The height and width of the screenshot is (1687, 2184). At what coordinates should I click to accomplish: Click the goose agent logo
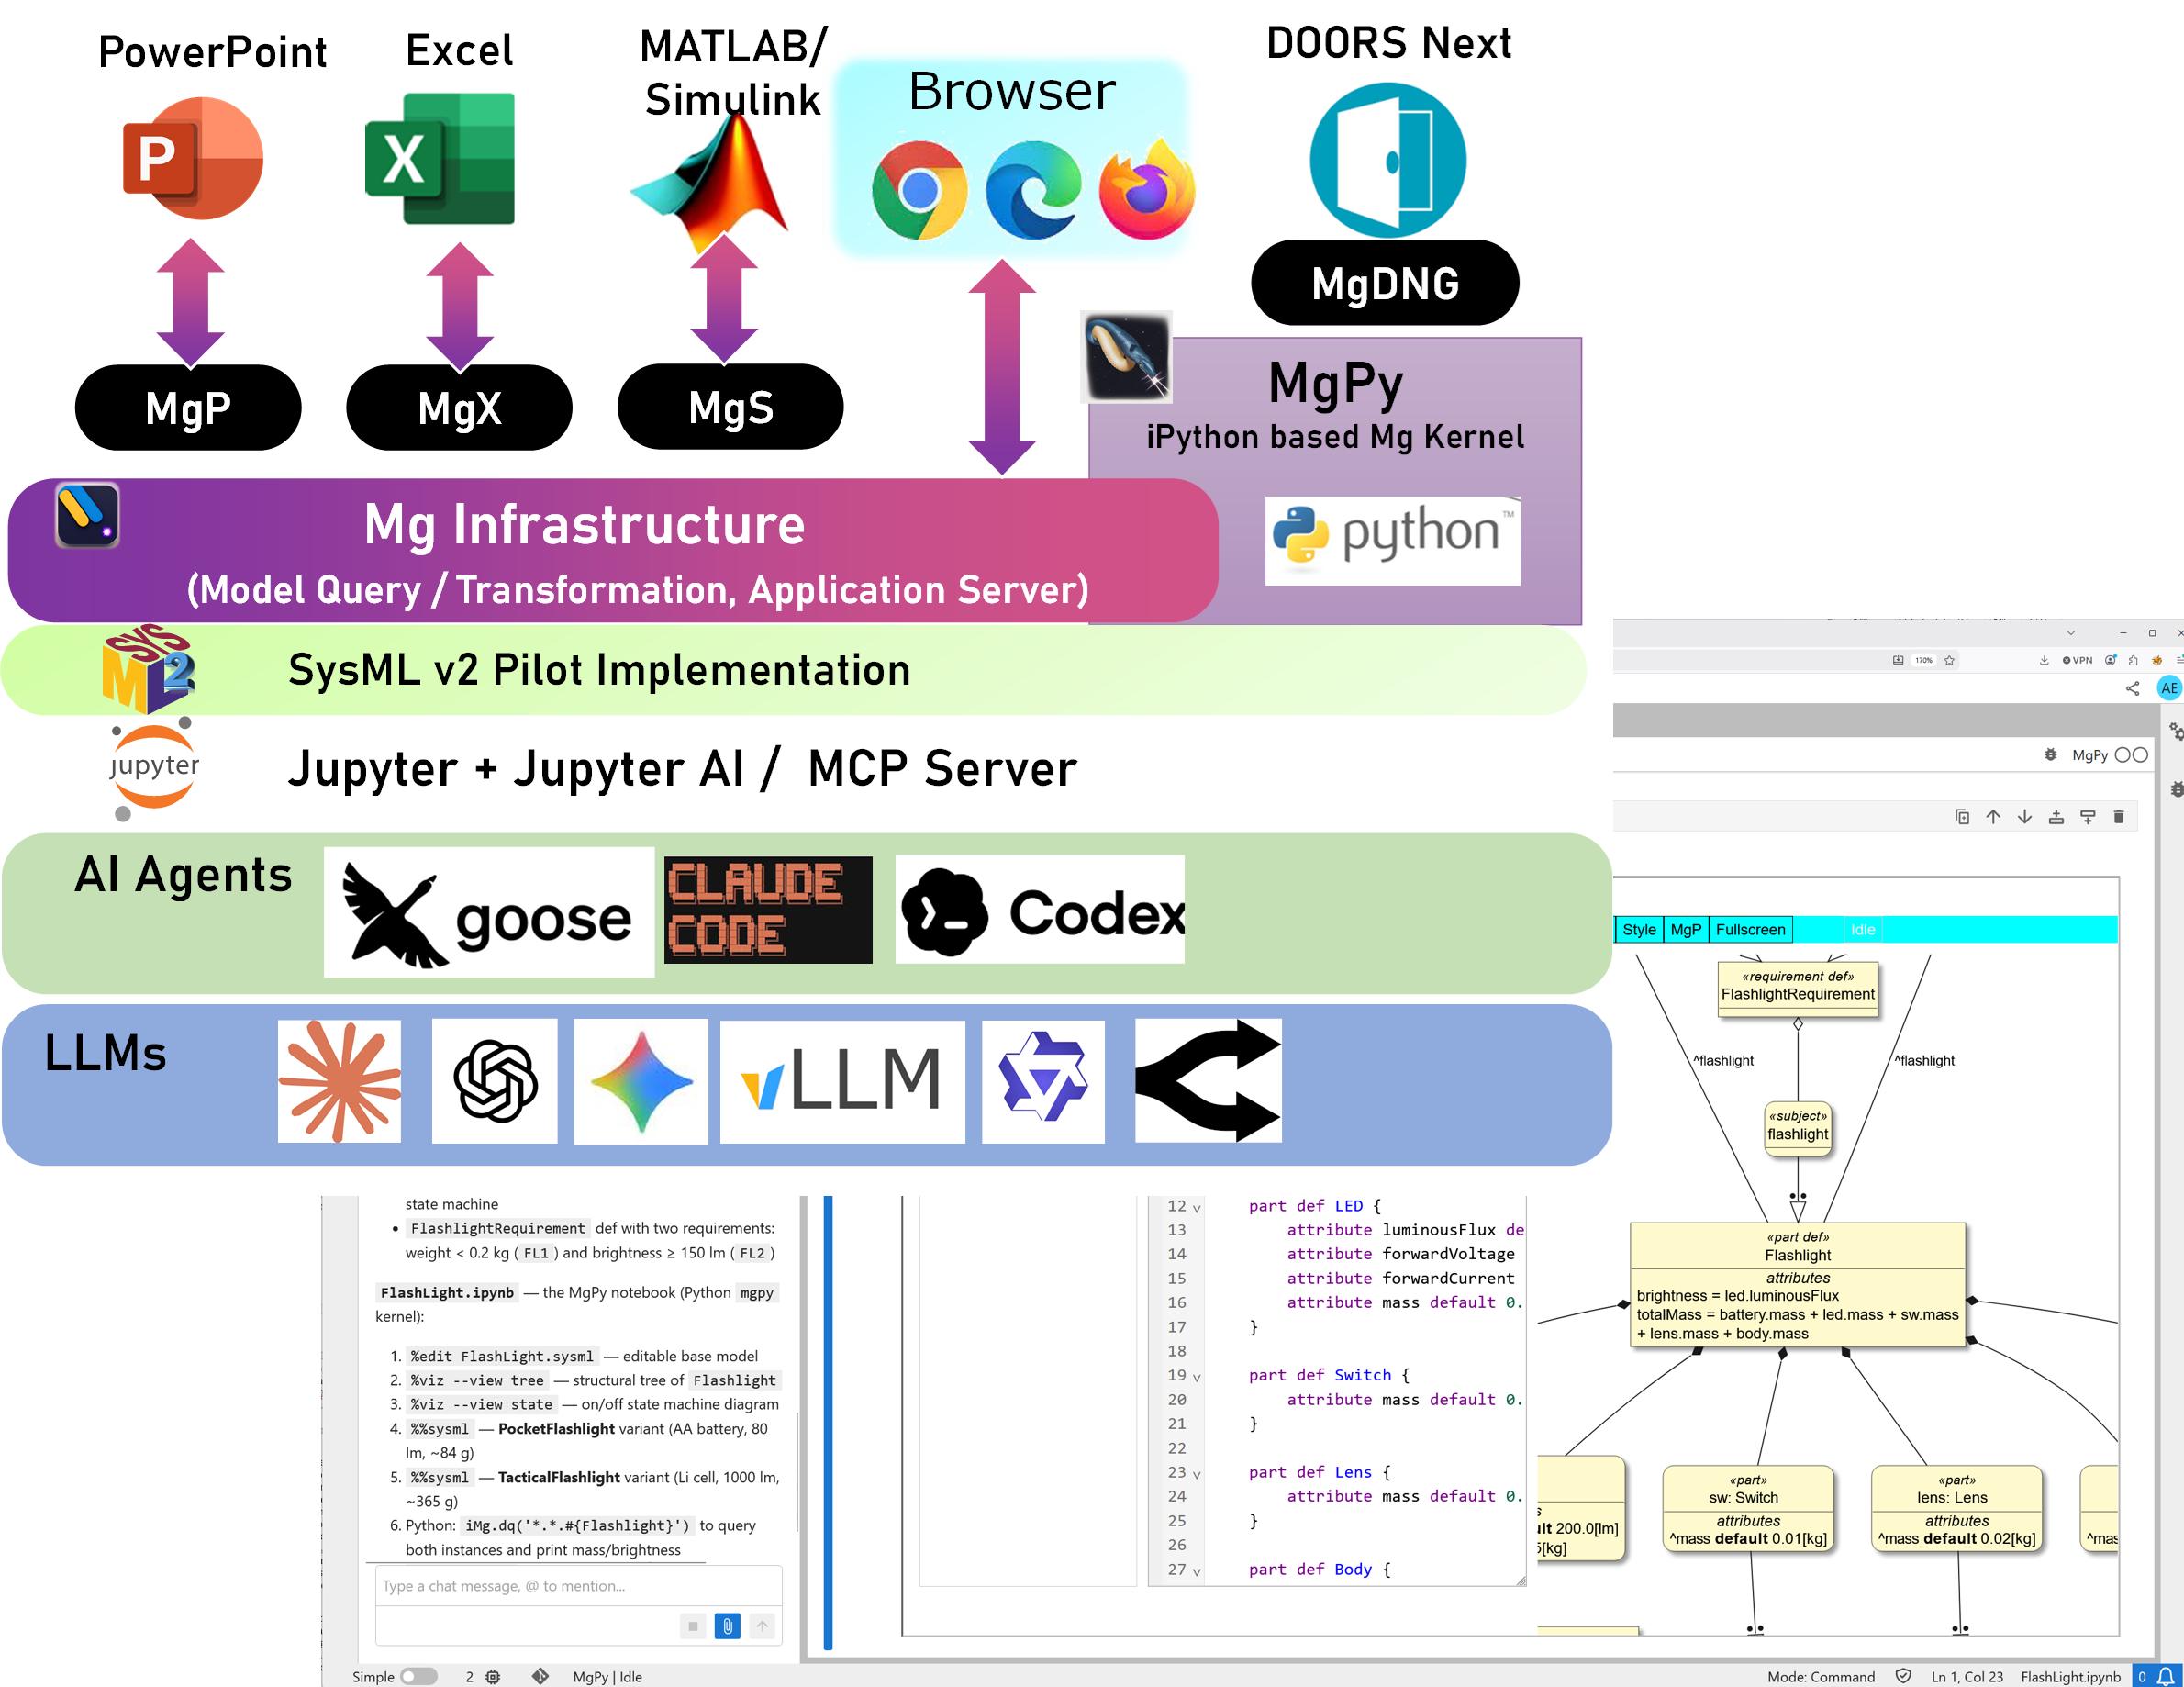489,912
